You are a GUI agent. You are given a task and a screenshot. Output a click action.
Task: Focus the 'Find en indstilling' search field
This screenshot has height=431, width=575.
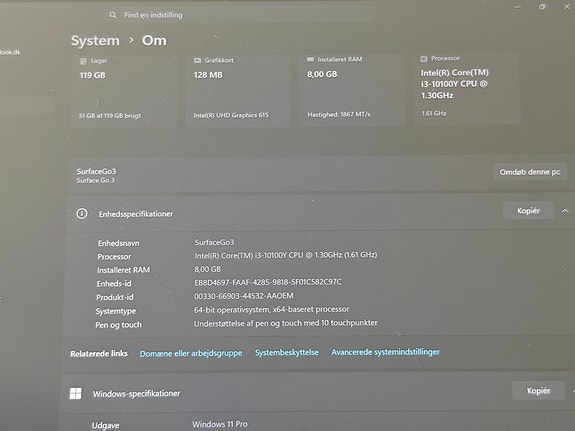(240, 15)
